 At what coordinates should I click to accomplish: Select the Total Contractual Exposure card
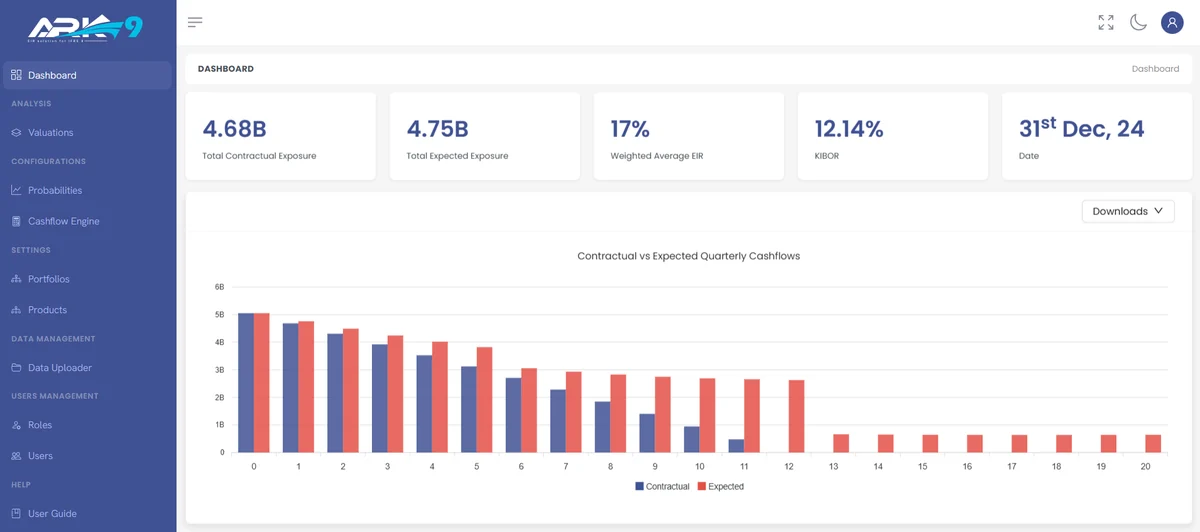(281, 137)
